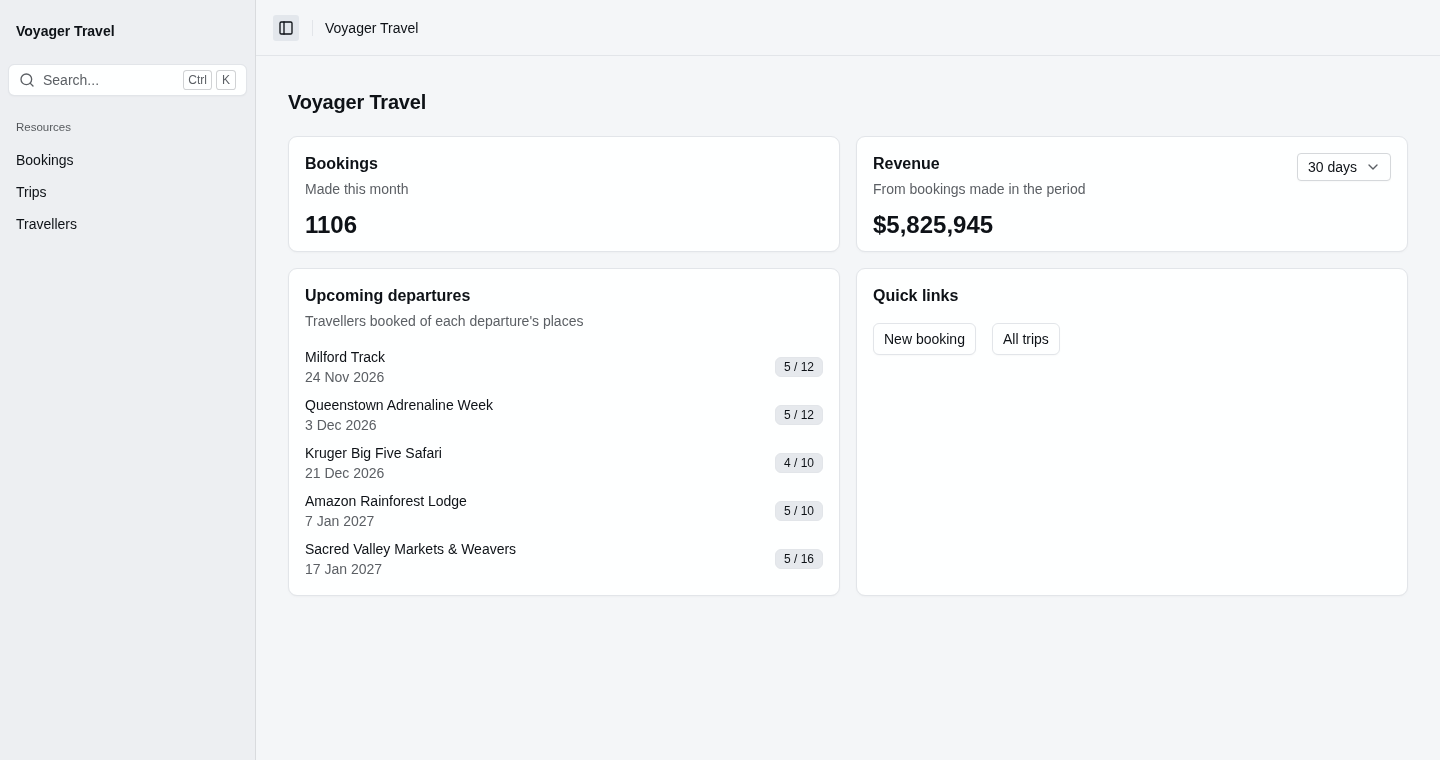Viewport: 1440px width, 760px height.
Task: Click the All trips button
Action: point(1026,339)
